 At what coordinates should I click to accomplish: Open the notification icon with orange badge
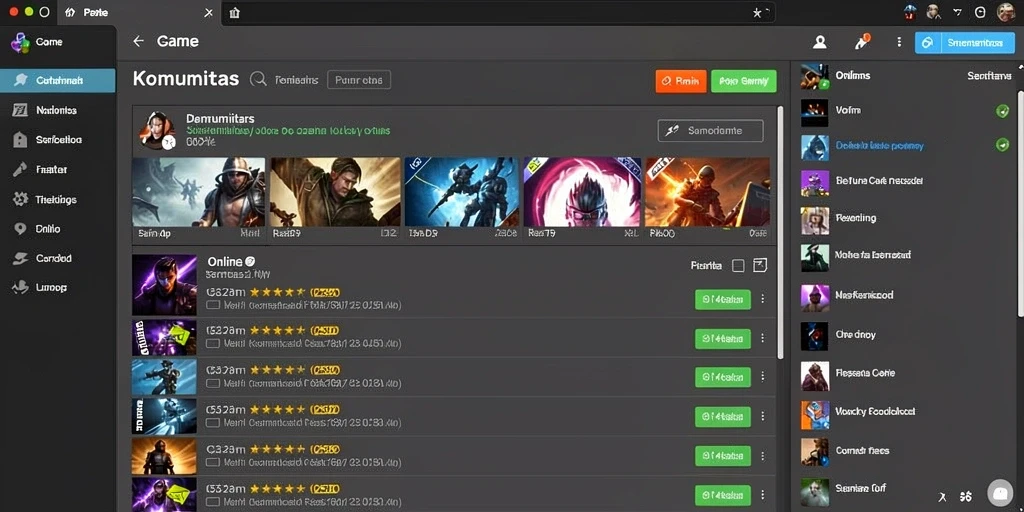click(862, 42)
